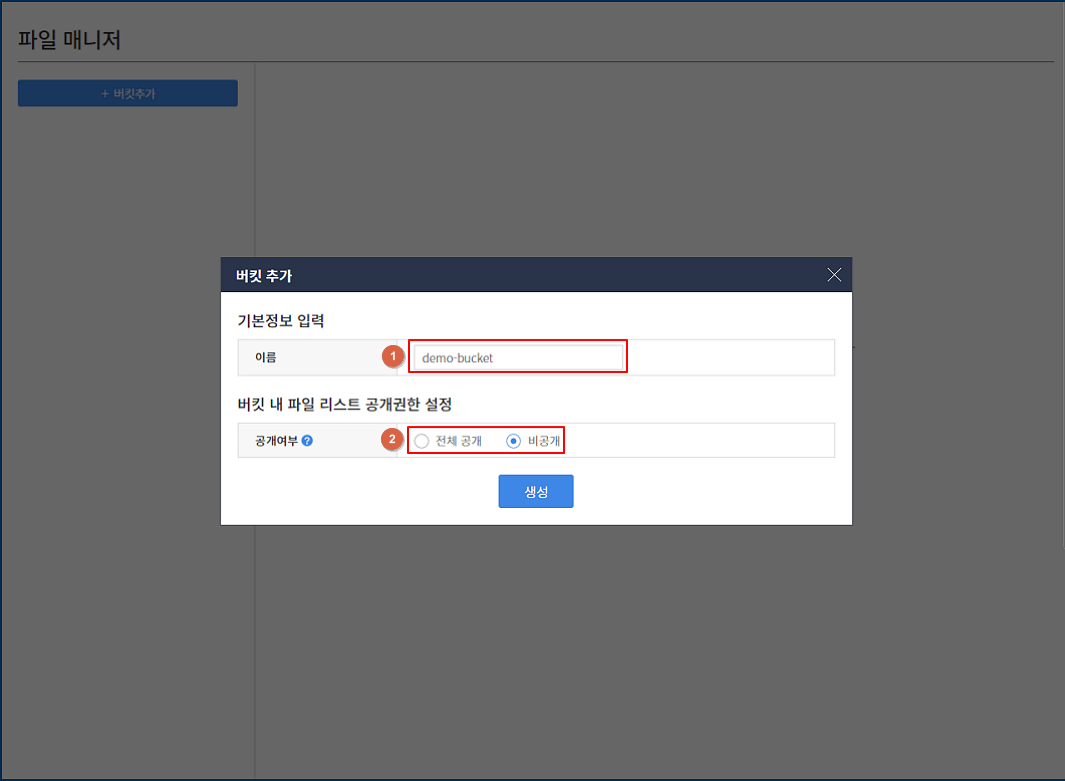Click the empty bucket list panel below 버킷추가
The width and height of the screenshot is (1065, 781).
[x=128, y=400]
